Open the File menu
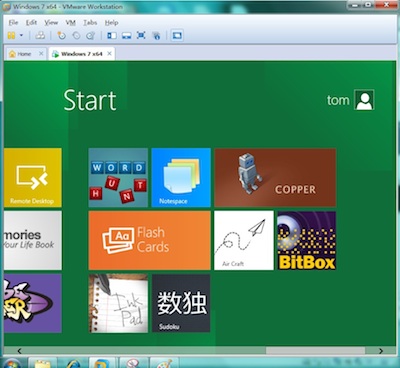The height and width of the screenshot is (368, 400). point(13,23)
